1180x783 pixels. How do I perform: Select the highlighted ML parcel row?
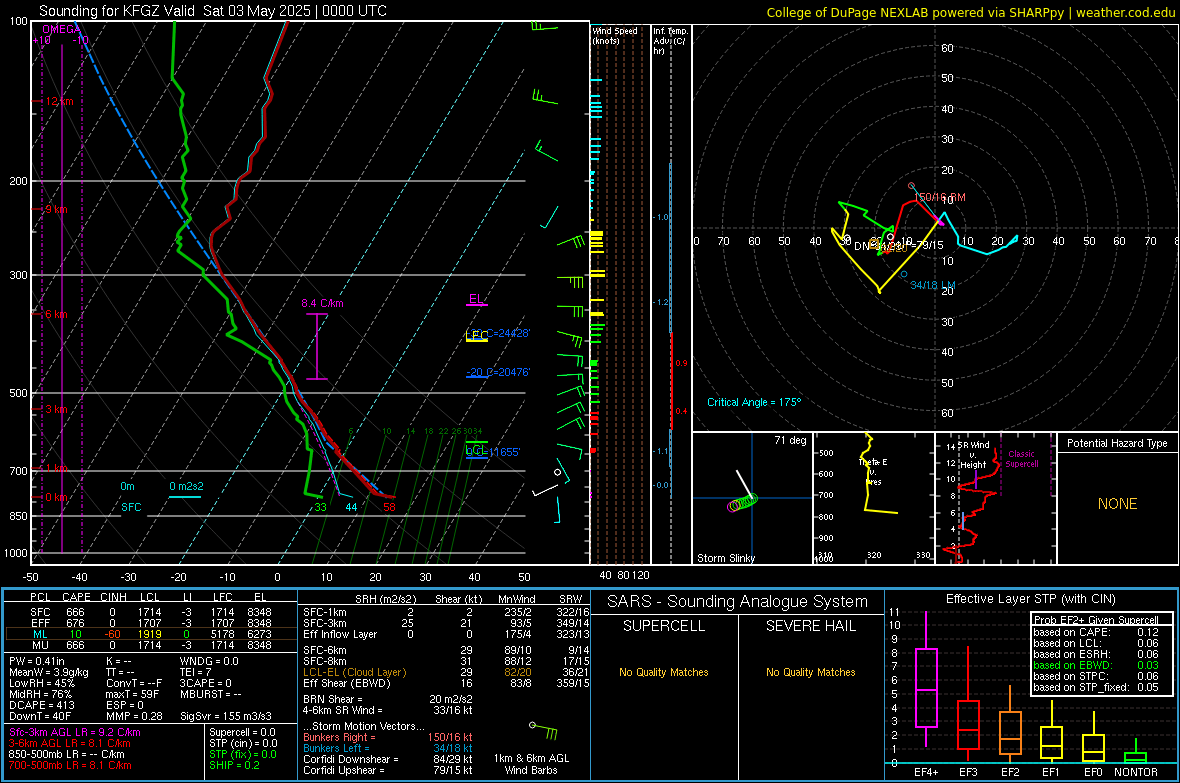[x=150, y=634]
